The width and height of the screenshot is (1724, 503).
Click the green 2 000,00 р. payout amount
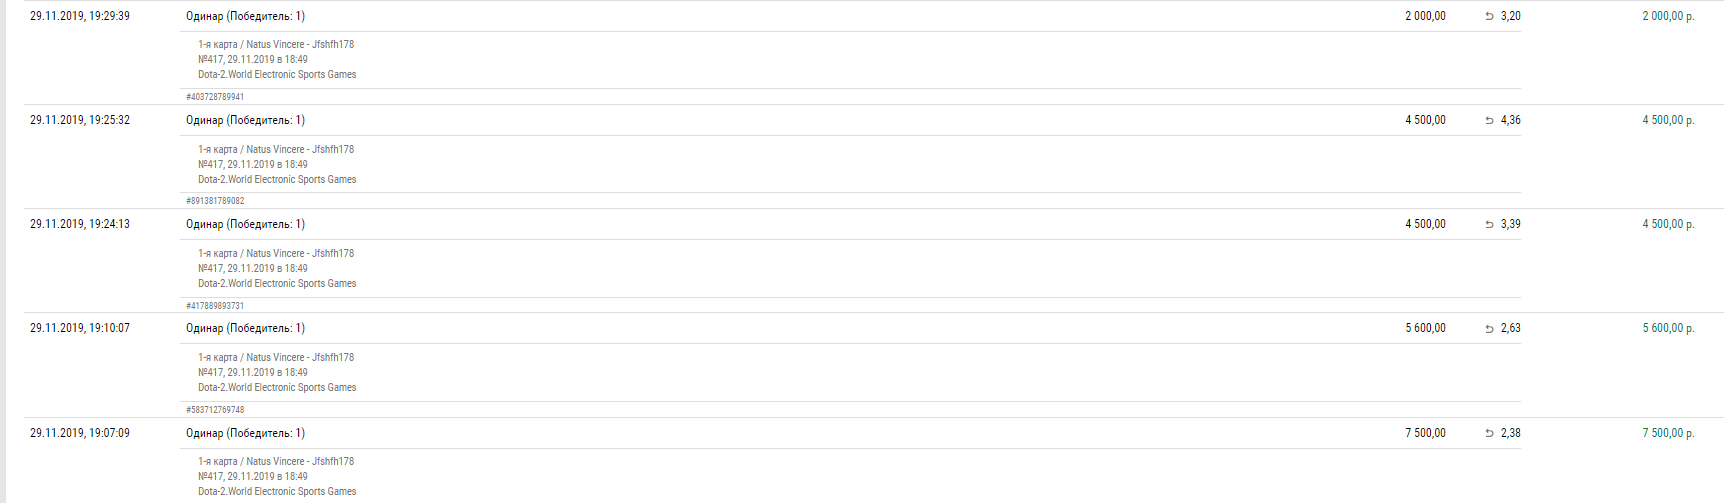[x=1668, y=16]
